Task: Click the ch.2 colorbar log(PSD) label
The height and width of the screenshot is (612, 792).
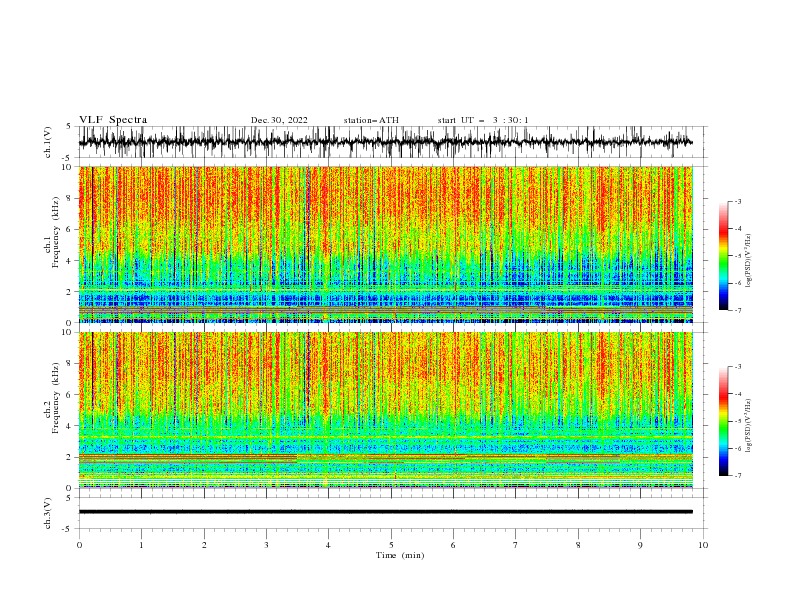Action: point(749,426)
